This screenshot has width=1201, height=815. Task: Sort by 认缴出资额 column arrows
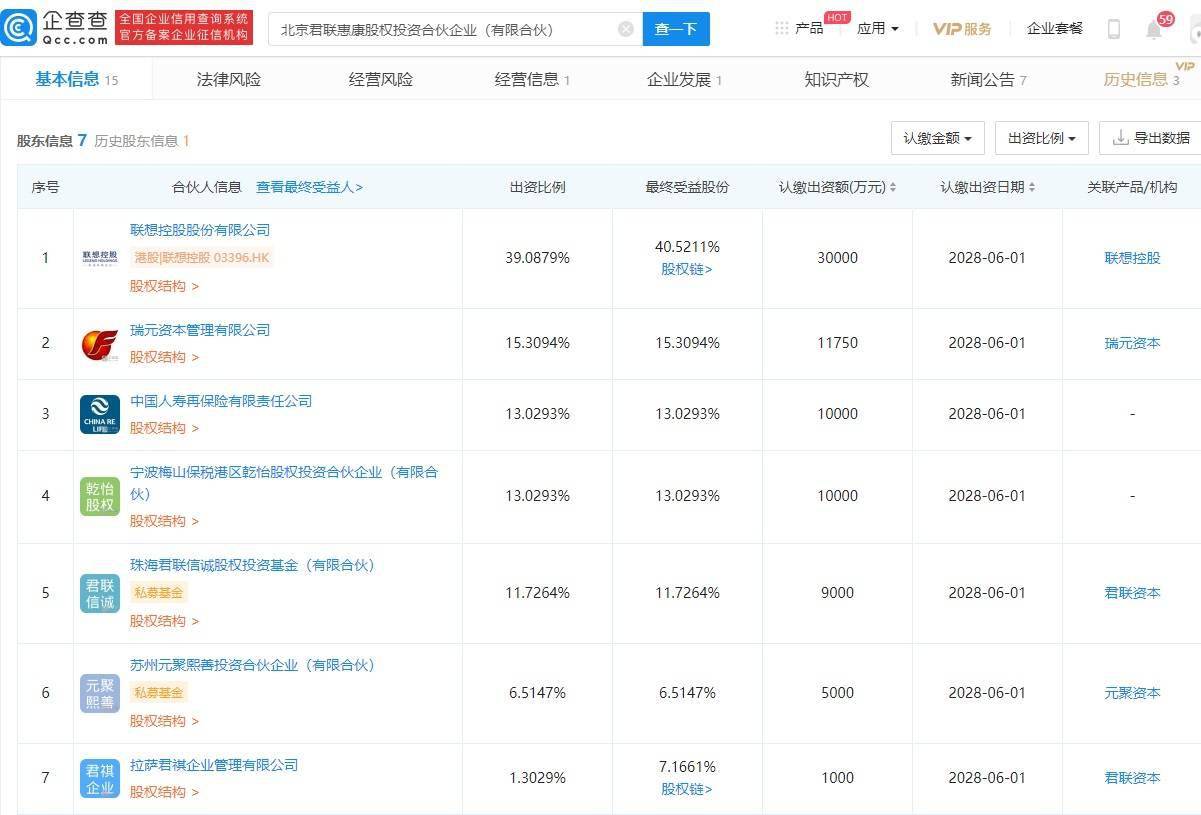[x=892, y=187]
